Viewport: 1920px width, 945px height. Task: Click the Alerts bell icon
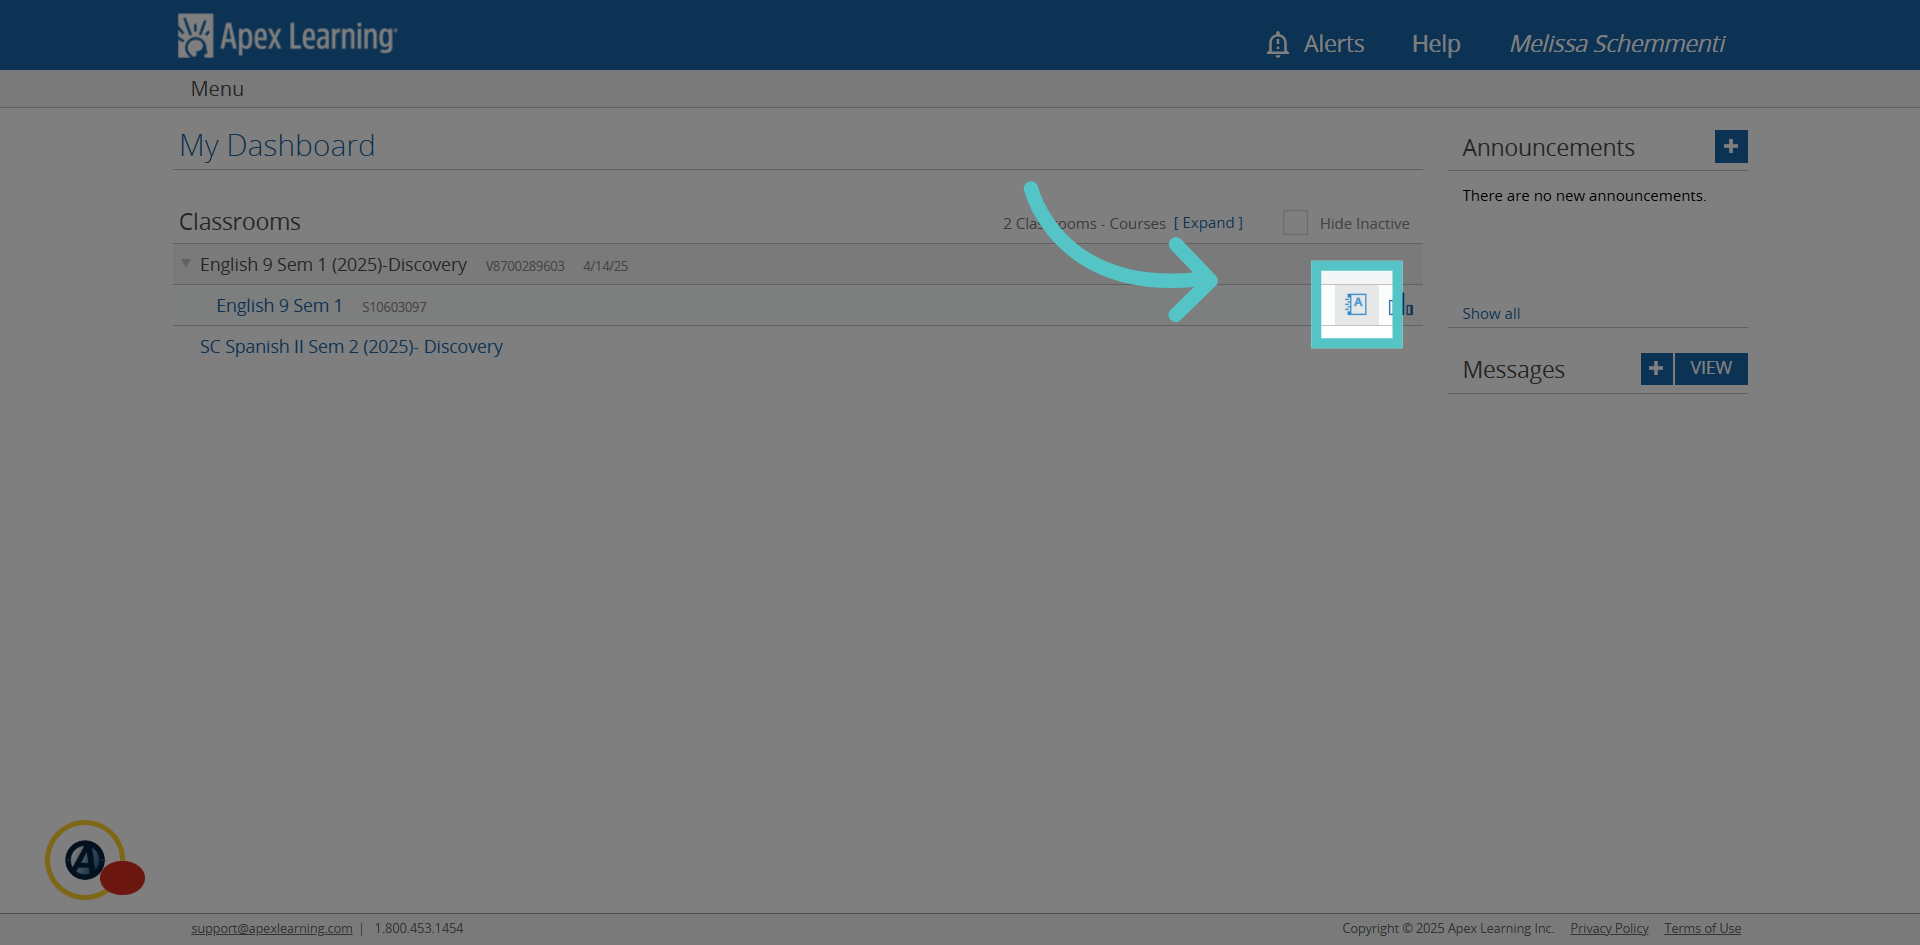tap(1277, 44)
